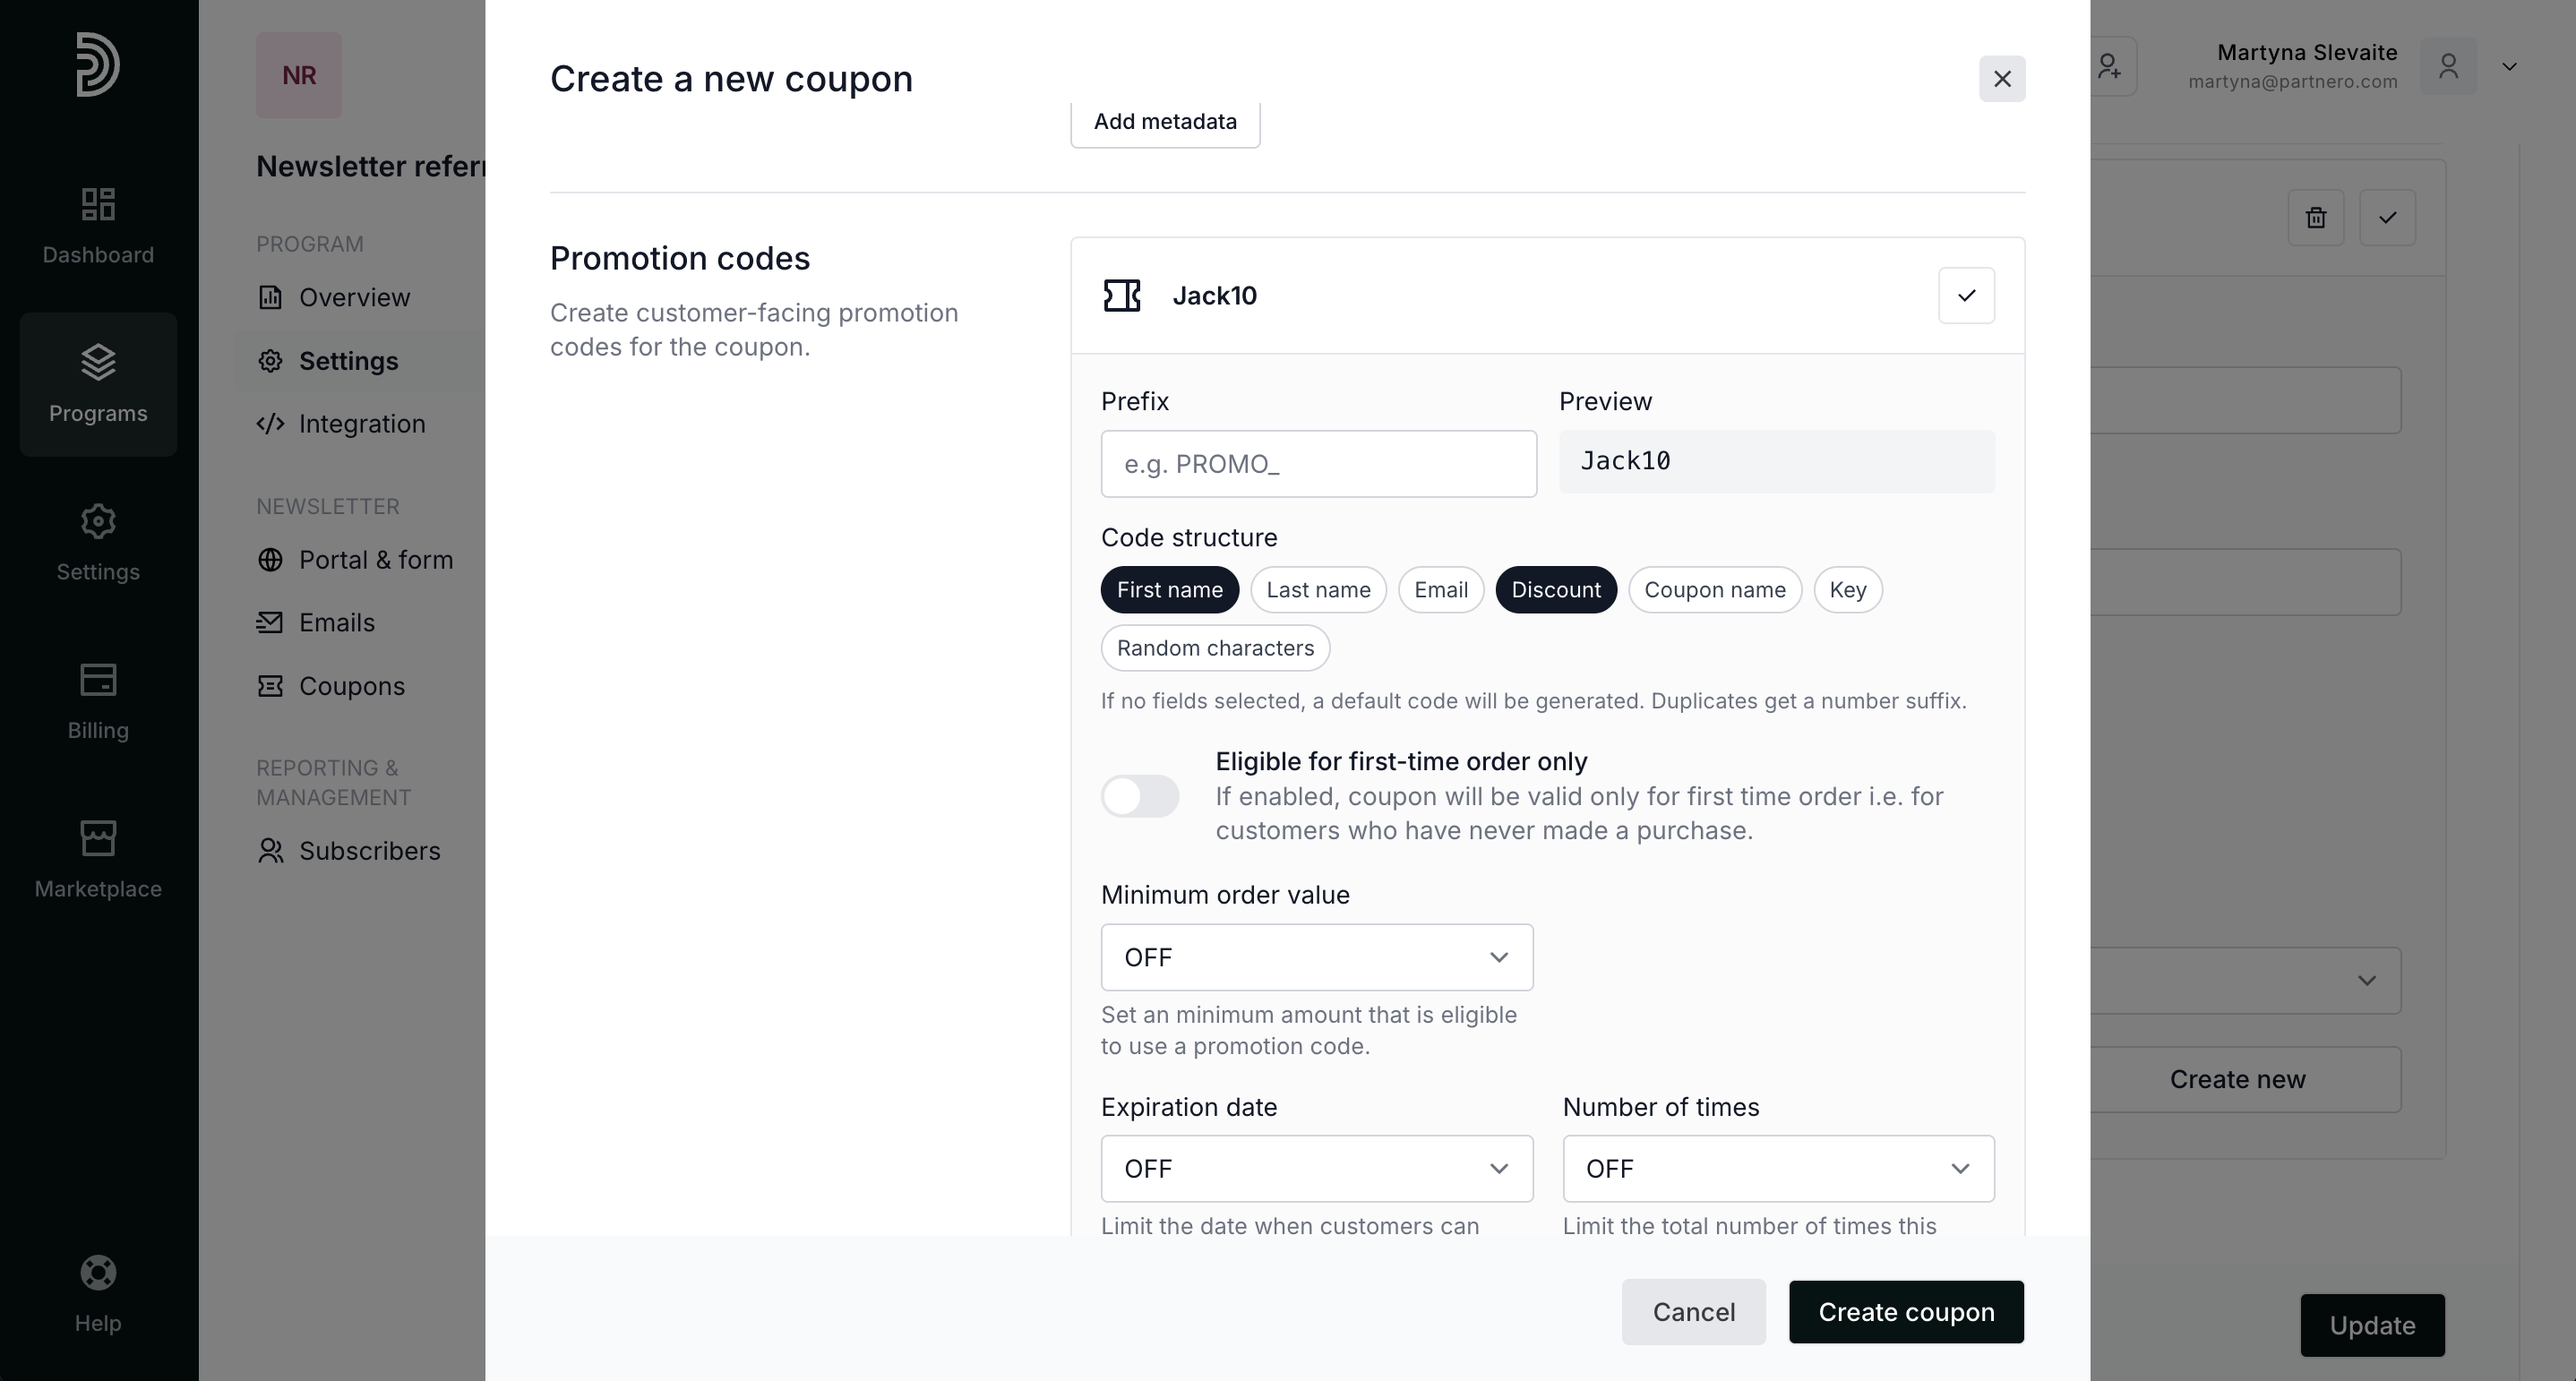Click into the Prefix input field
Image resolution: width=2576 pixels, height=1381 pixels.
[x=1318, y=464]
